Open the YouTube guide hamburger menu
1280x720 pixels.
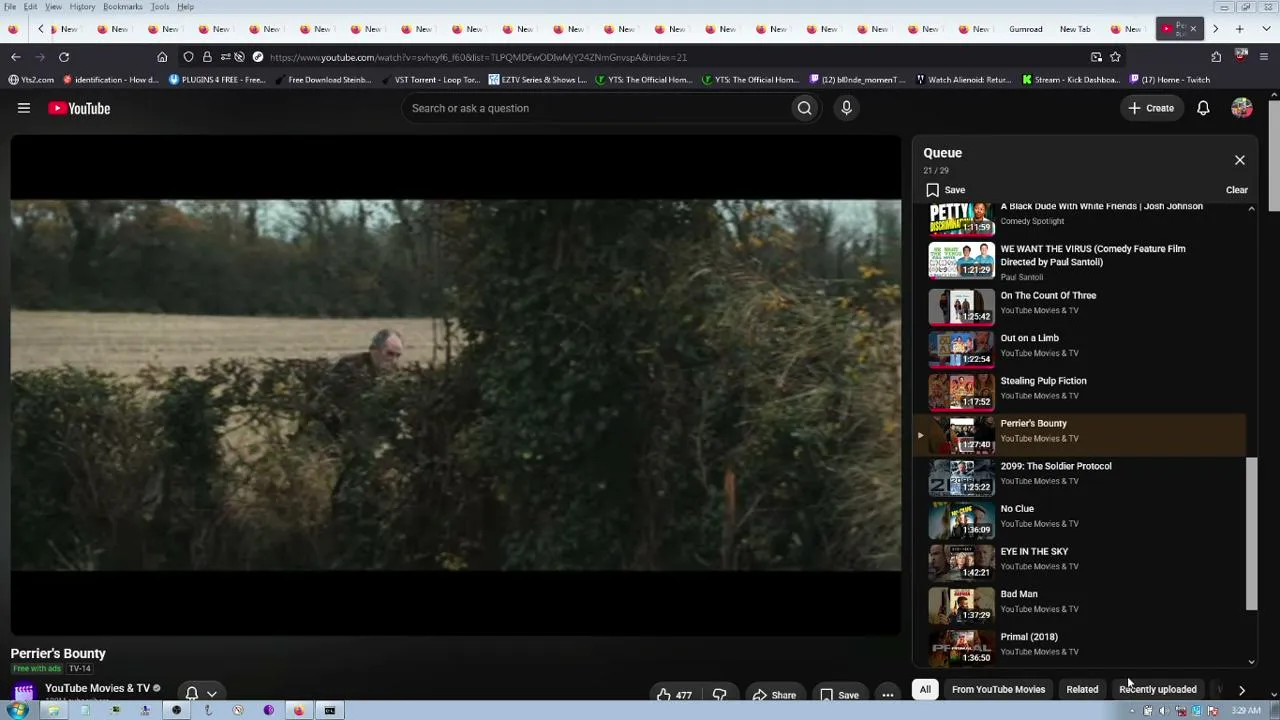(x=24, y=108)
